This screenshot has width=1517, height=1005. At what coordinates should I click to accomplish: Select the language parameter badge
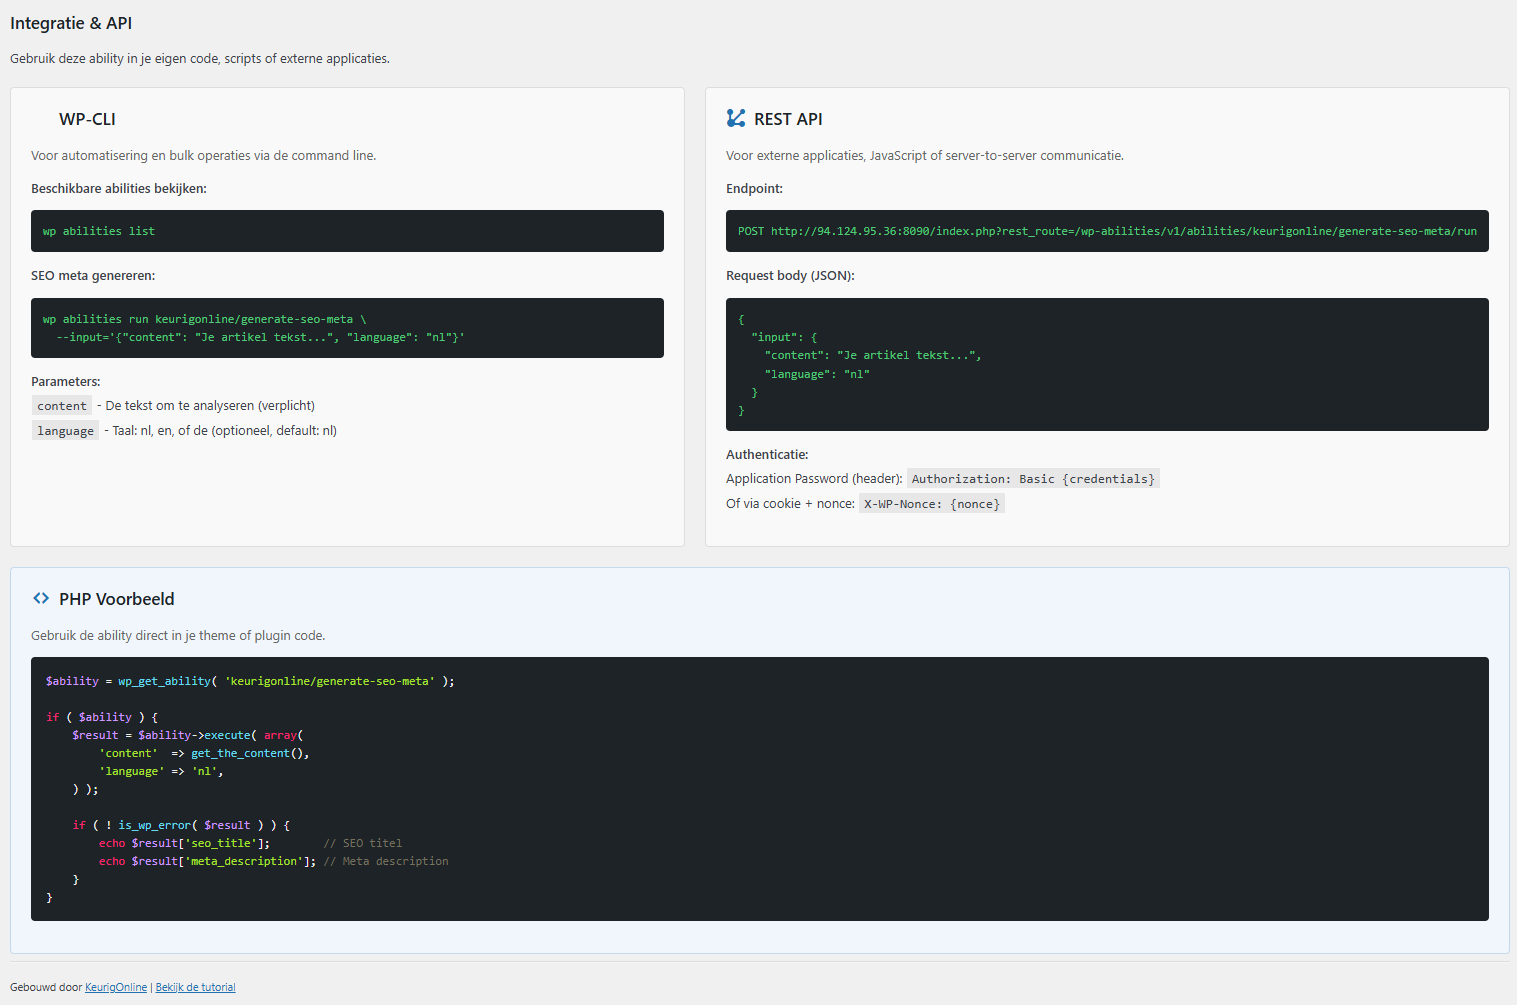tap(65, 430)
